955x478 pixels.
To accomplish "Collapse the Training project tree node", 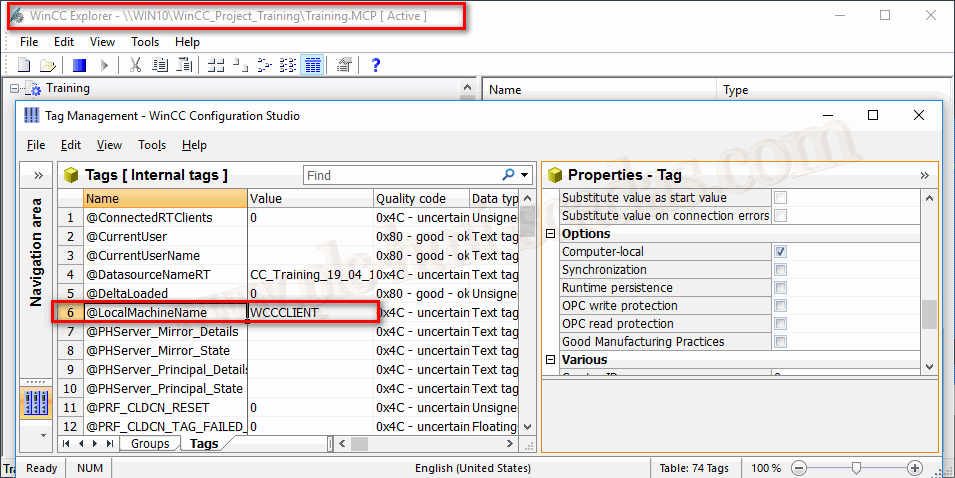I will (x=15, y=88).
